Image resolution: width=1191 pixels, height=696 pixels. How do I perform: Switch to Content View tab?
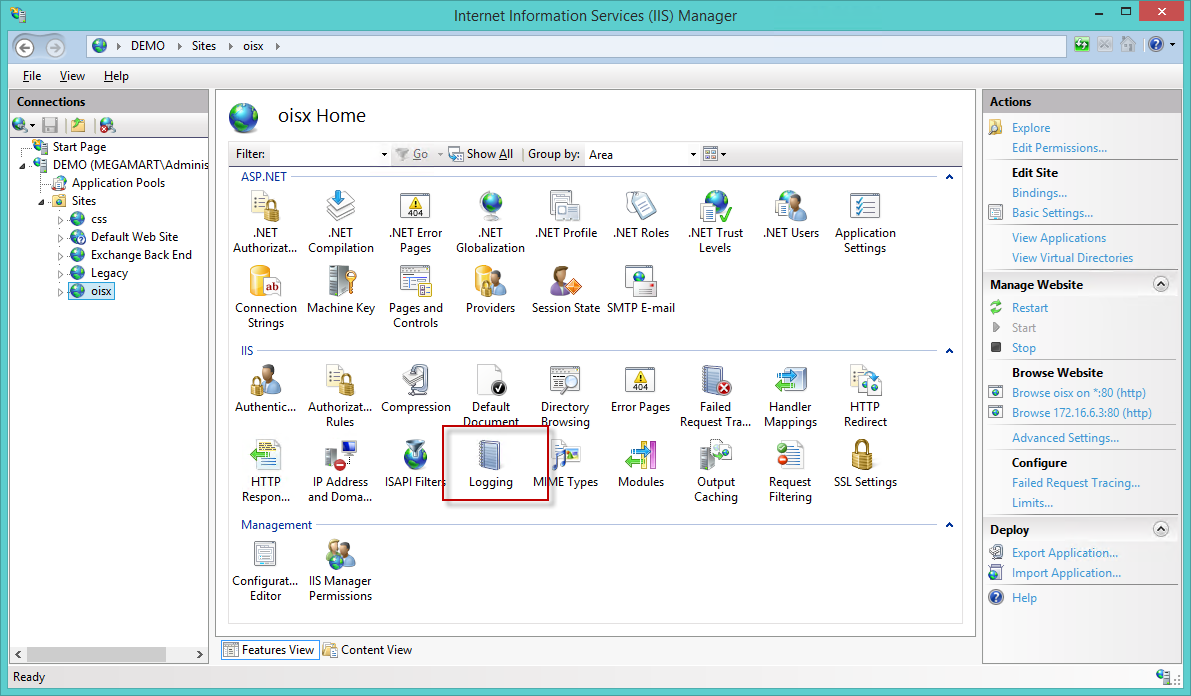pos(368,650)
